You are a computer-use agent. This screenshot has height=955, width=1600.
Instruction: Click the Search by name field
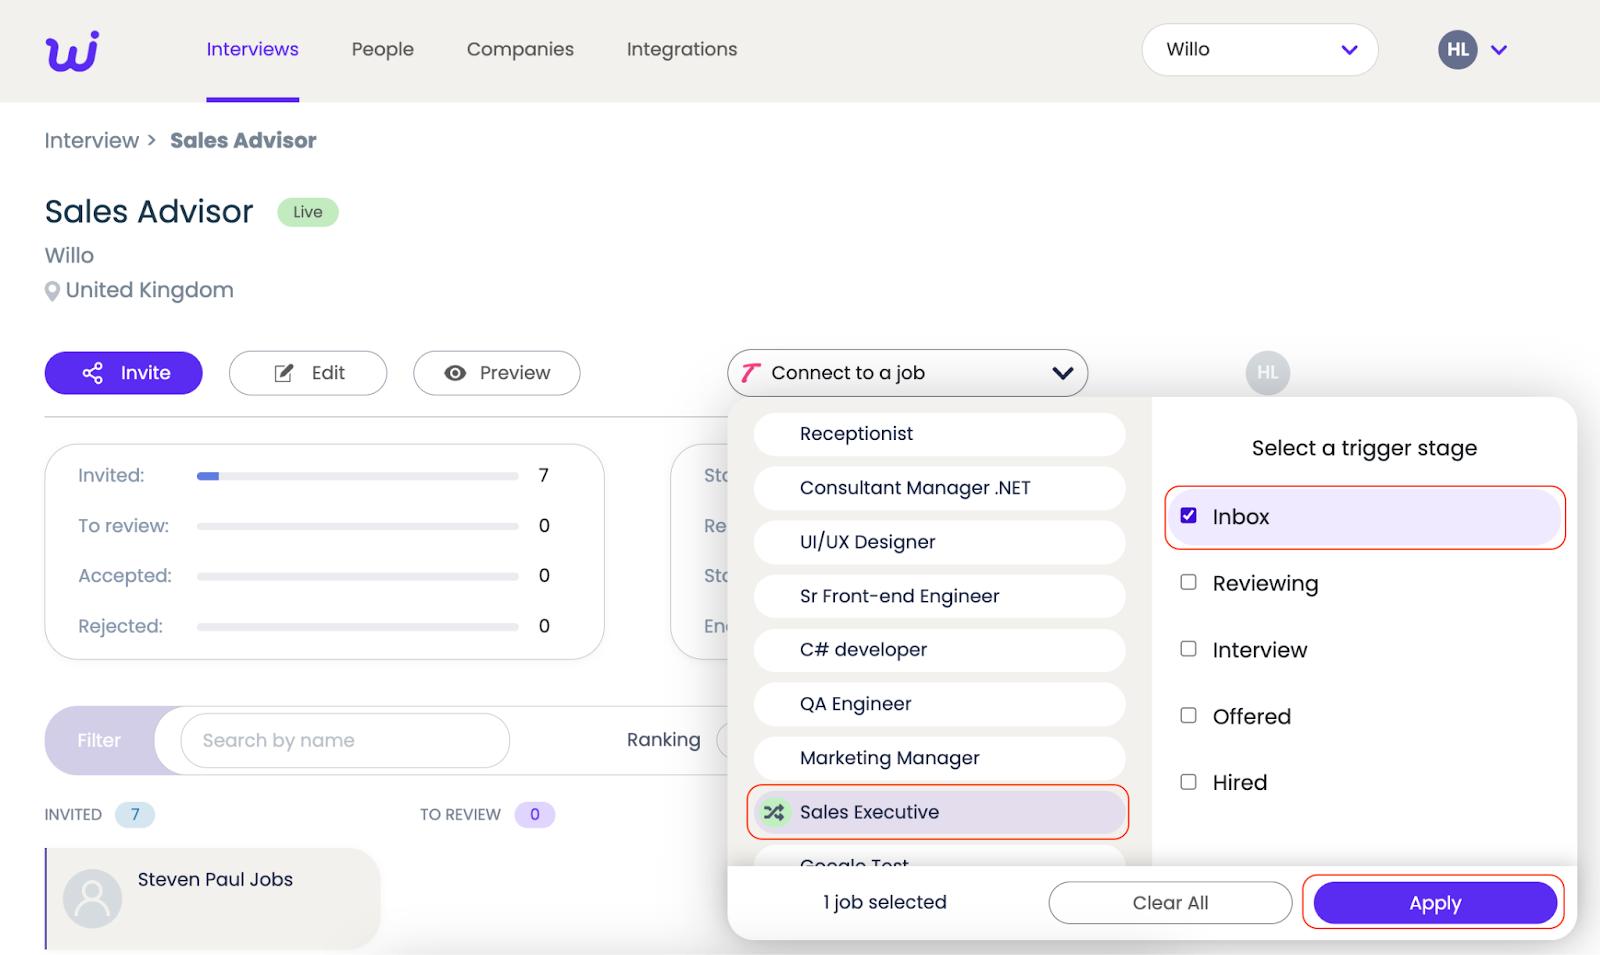point(345,740)
